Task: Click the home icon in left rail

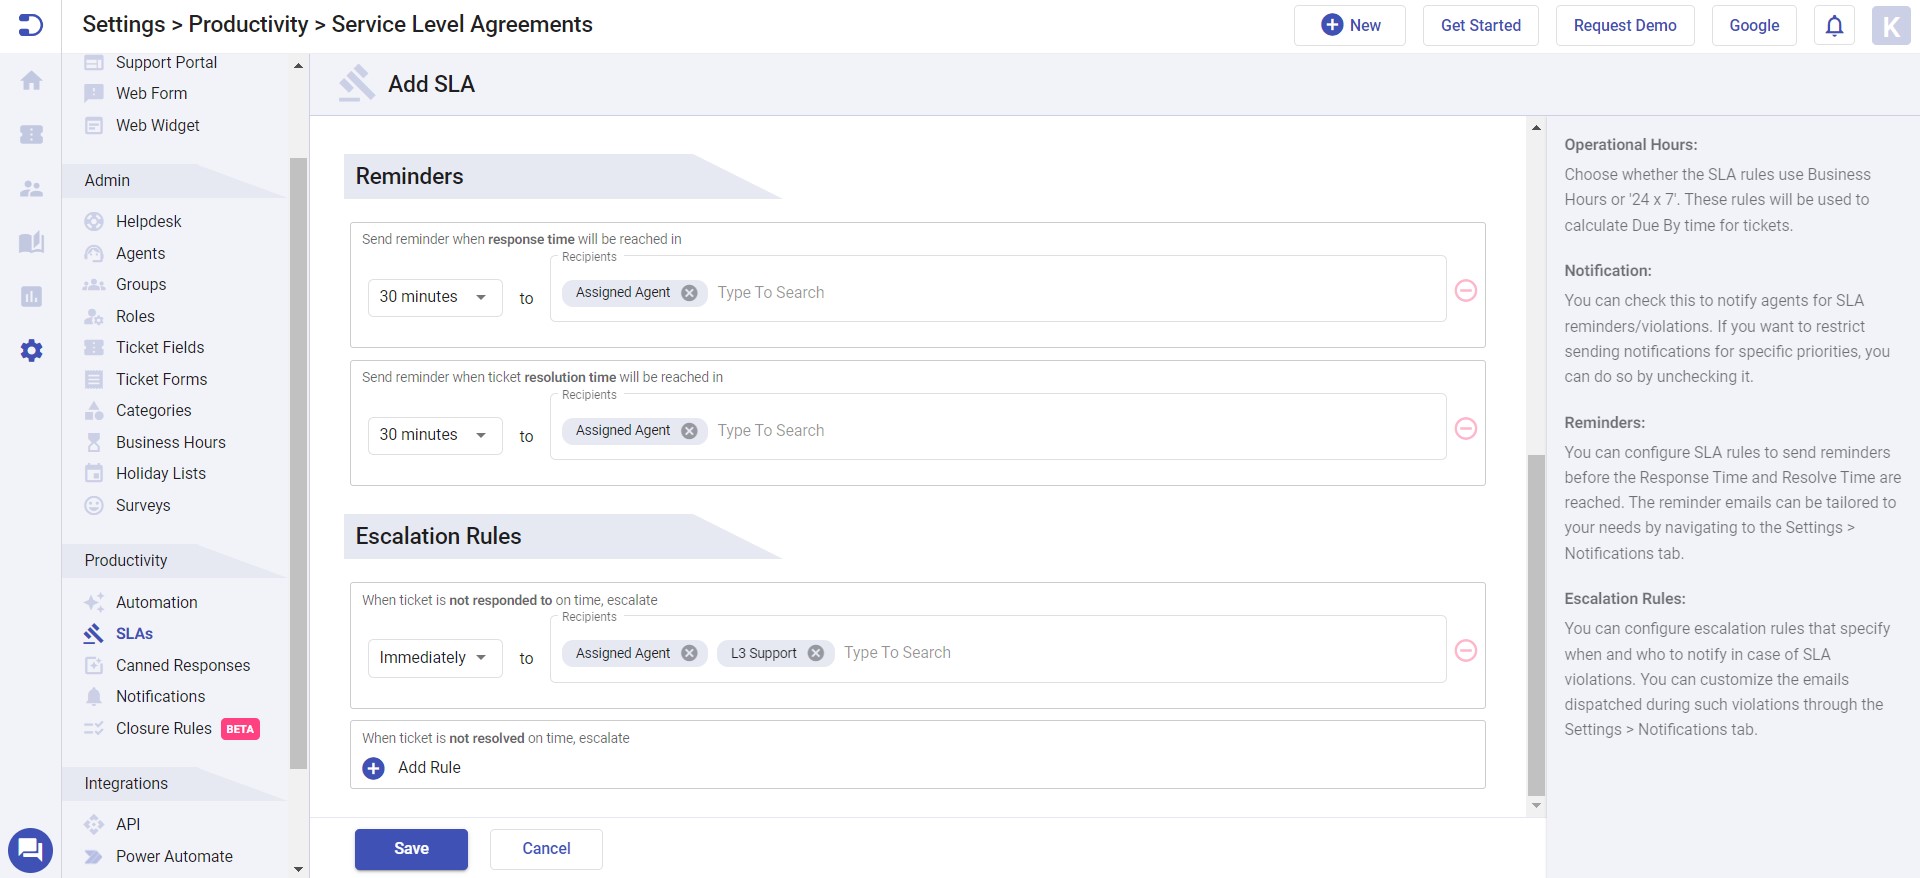Action: 32,81
